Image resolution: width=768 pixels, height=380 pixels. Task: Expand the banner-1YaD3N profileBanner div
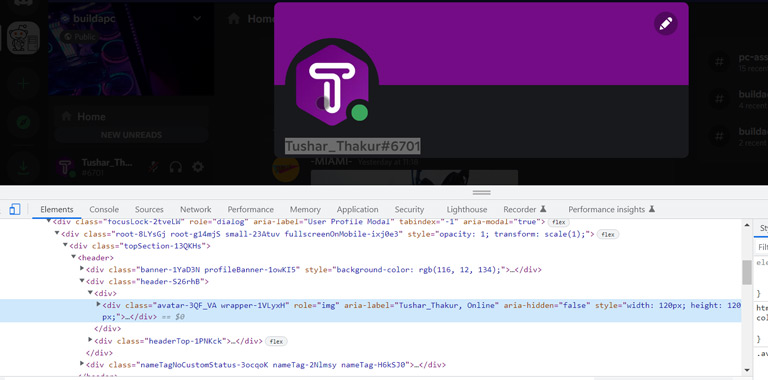click(x=82, y=269)
